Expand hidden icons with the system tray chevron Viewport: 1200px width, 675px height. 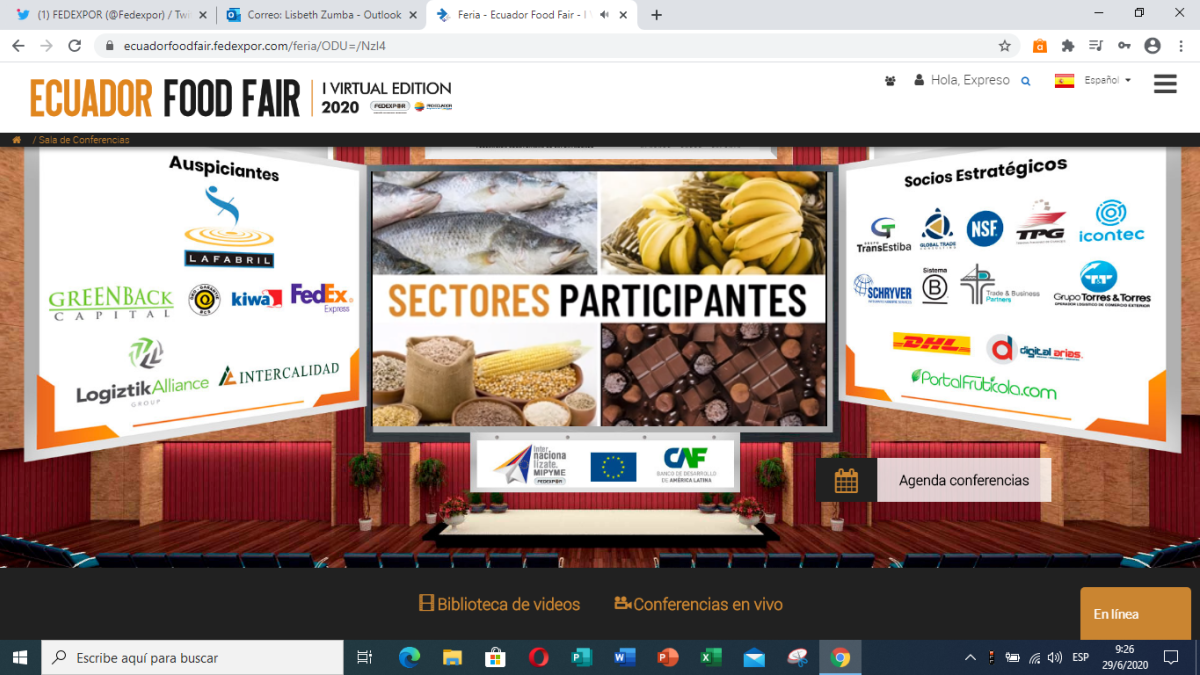coord(969,657)
